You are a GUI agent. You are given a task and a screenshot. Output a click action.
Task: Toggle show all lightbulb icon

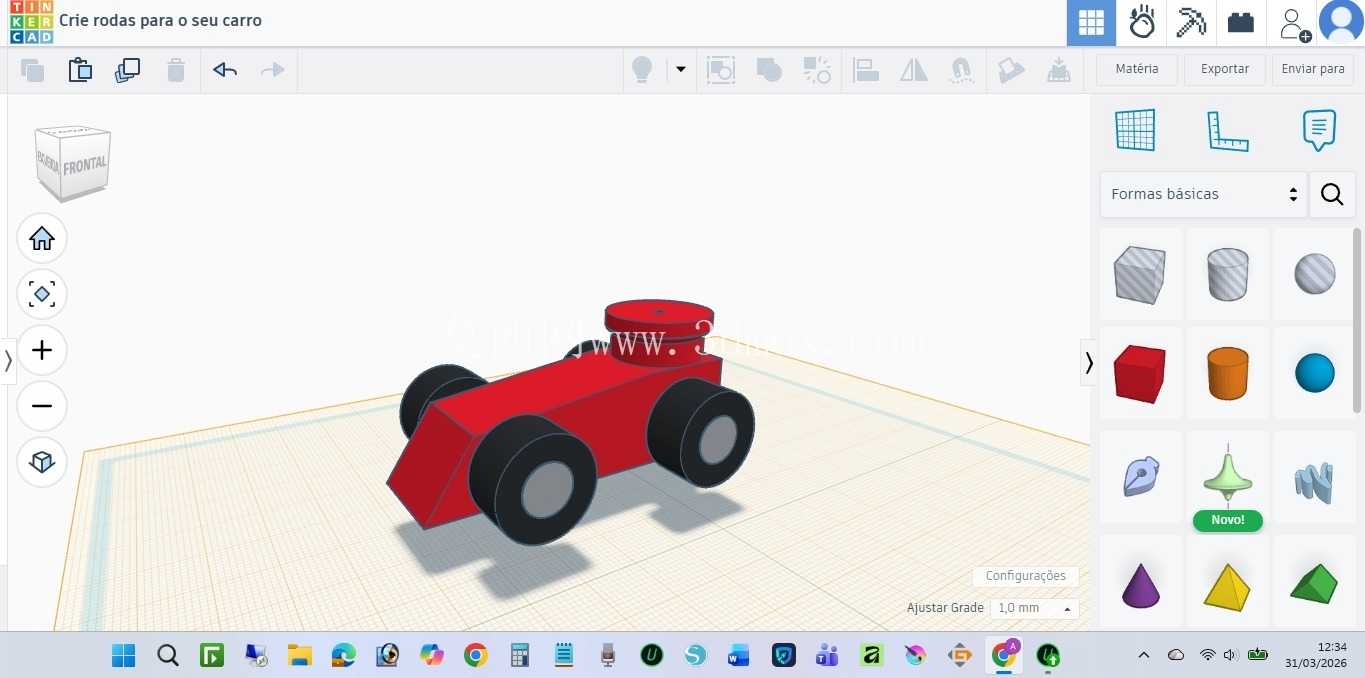coord(642,70)
